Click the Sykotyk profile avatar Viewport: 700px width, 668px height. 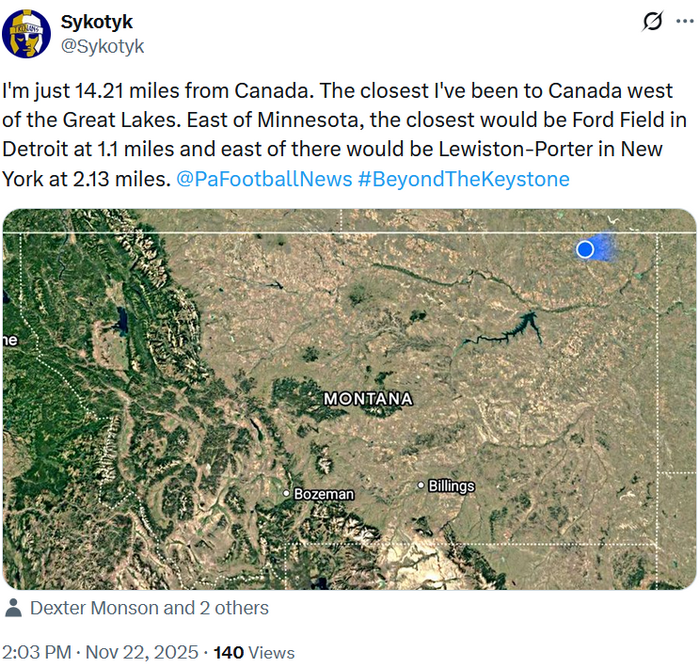tap(27, 34)
